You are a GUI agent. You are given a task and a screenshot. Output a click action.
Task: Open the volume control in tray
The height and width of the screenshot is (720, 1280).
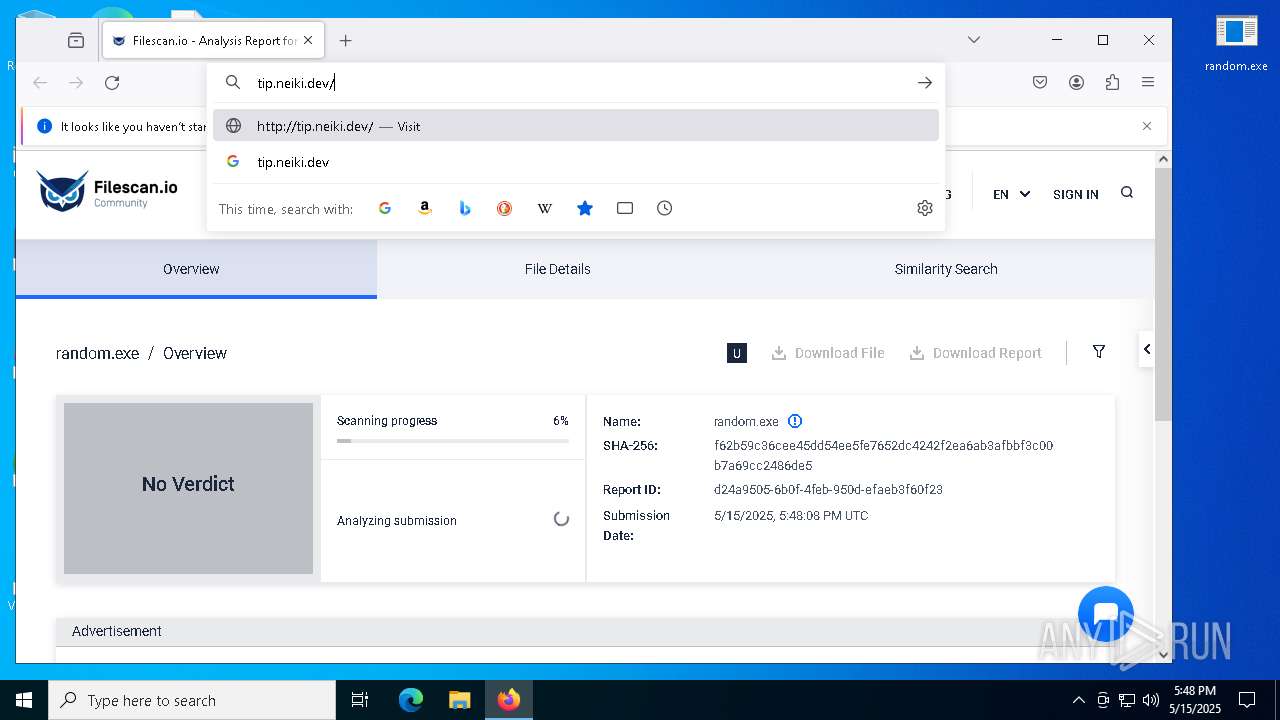coord(1151,700)
